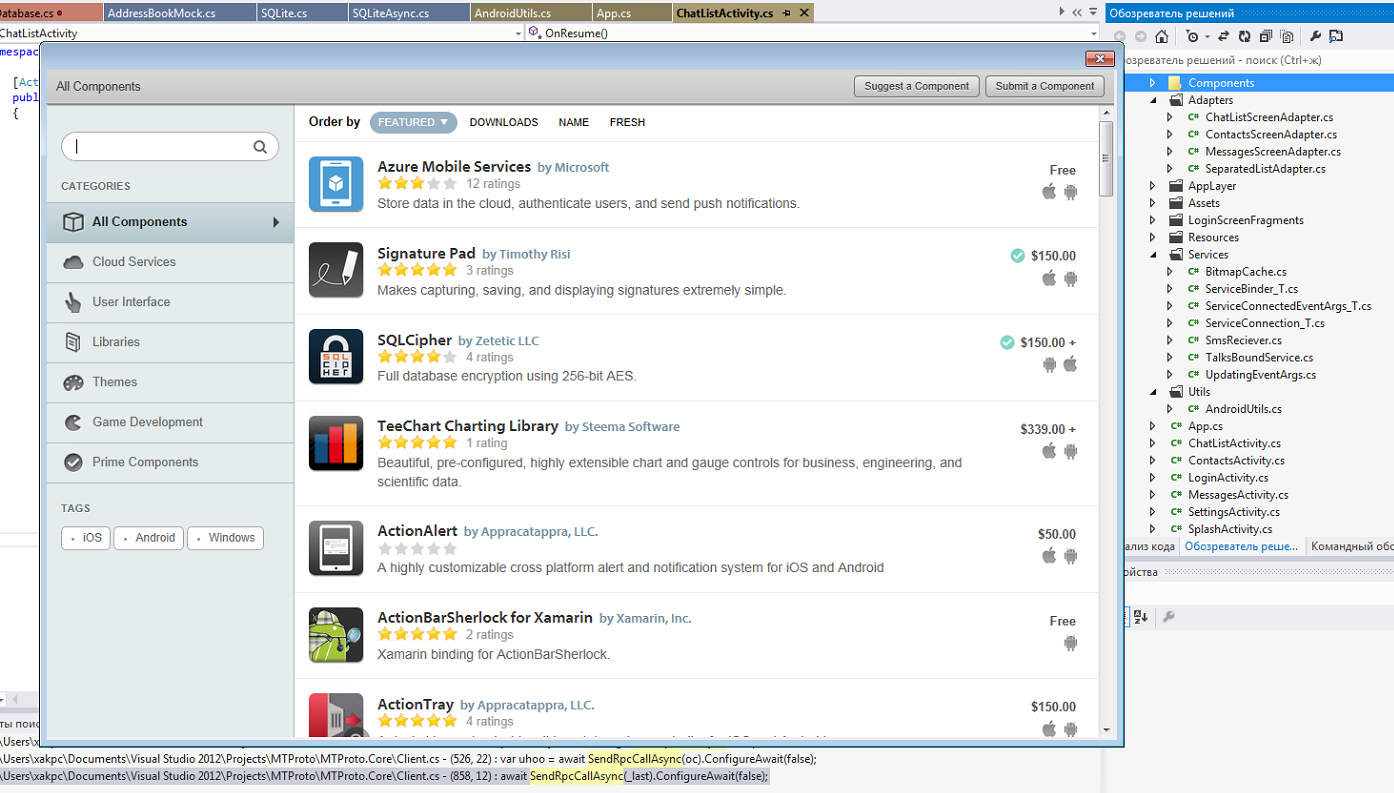Click the alphabetical sort icon in Properties panel
1394x793 pixels.
point(1141,617)
